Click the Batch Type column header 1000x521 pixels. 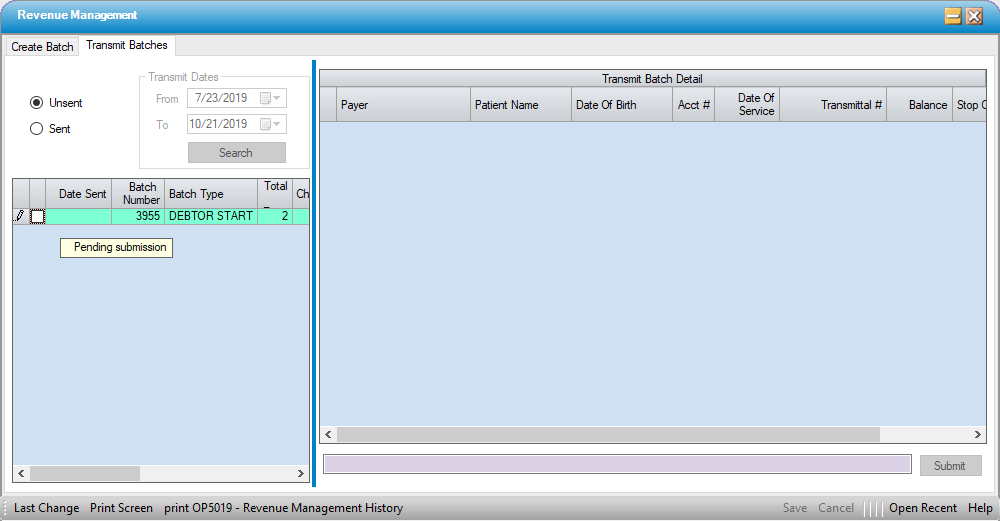(210, 194)
